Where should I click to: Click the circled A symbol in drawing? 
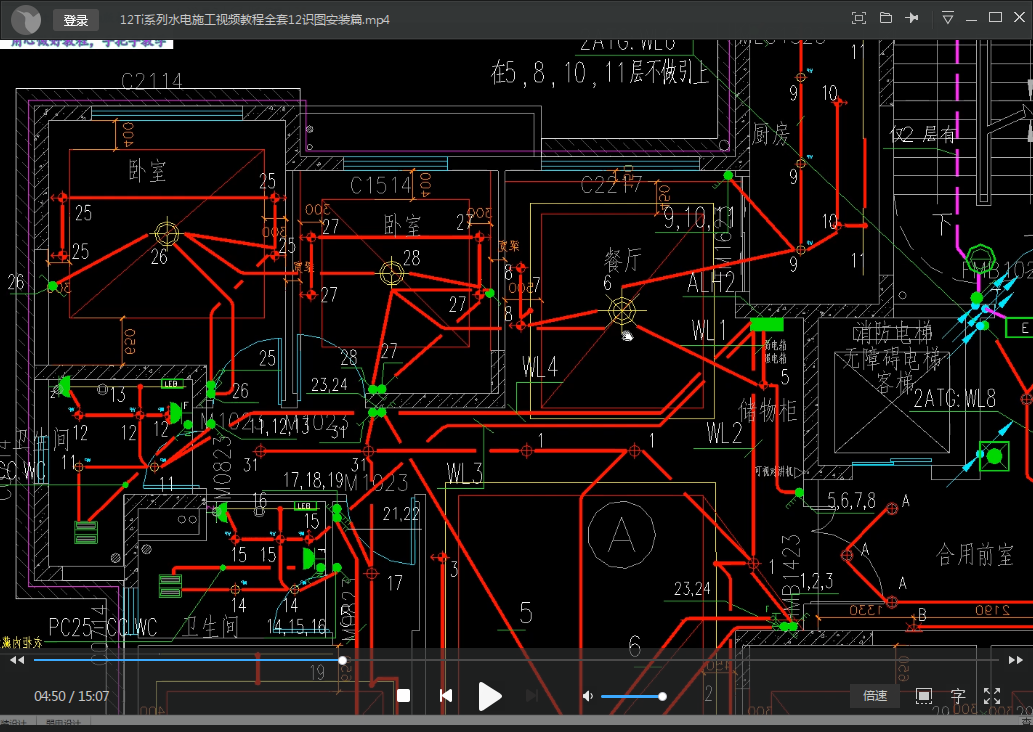click(621, 534)
